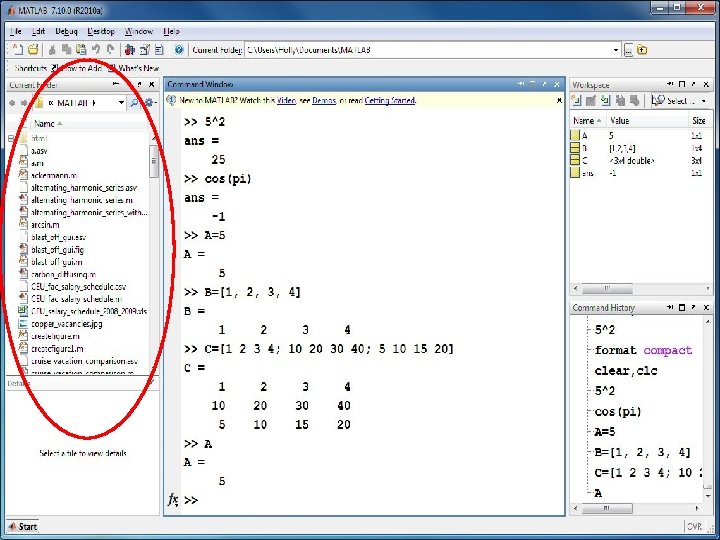Screen dimensions: 720x540
Task: Click the Cut scissors icon
Action: coord(52,50)
